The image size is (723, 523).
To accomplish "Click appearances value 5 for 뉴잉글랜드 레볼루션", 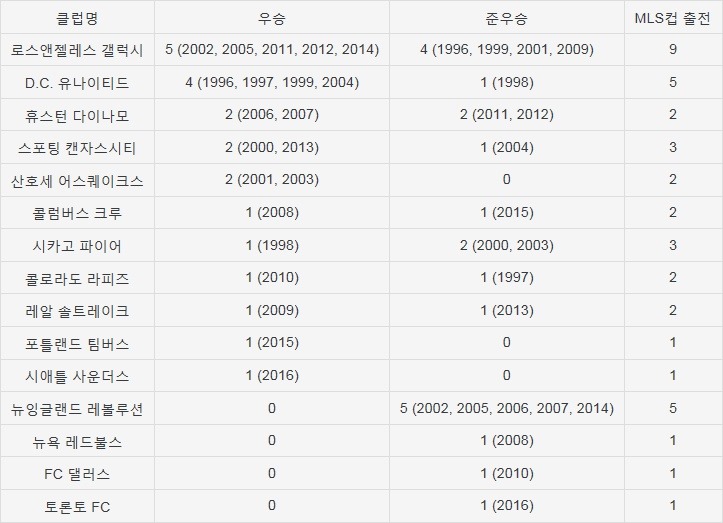I will pos(672,408).
